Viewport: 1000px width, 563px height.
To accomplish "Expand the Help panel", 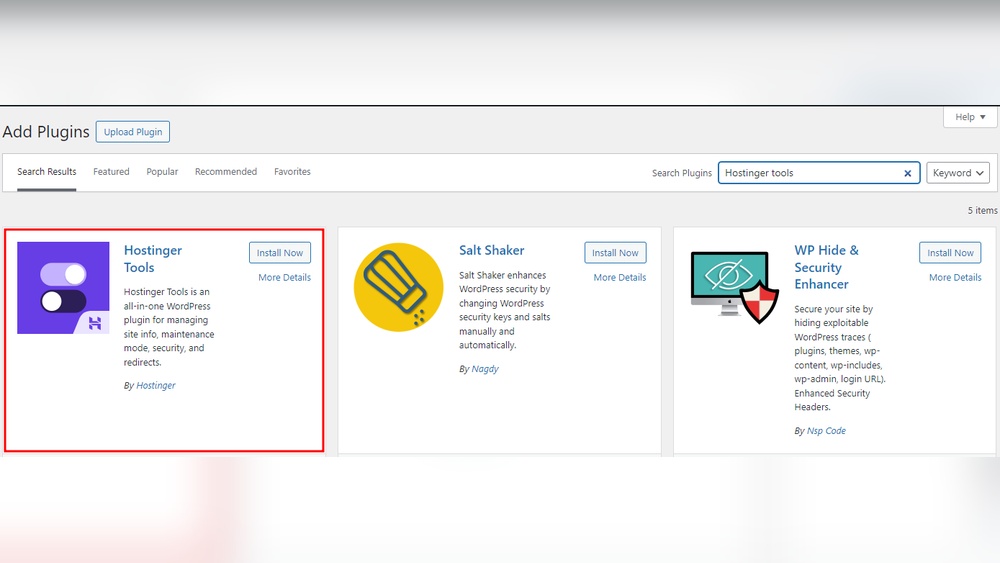I will (x=970, y=117).
